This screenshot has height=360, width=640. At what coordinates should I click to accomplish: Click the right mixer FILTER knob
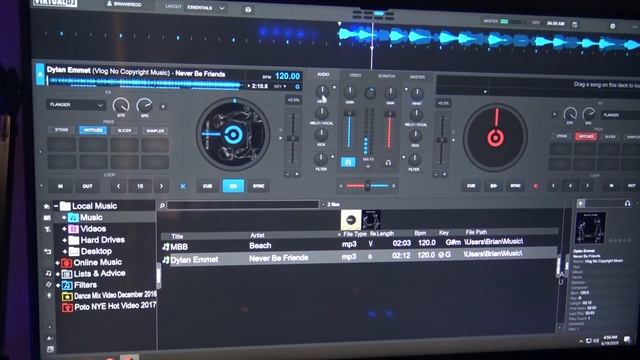click(414, 160)
